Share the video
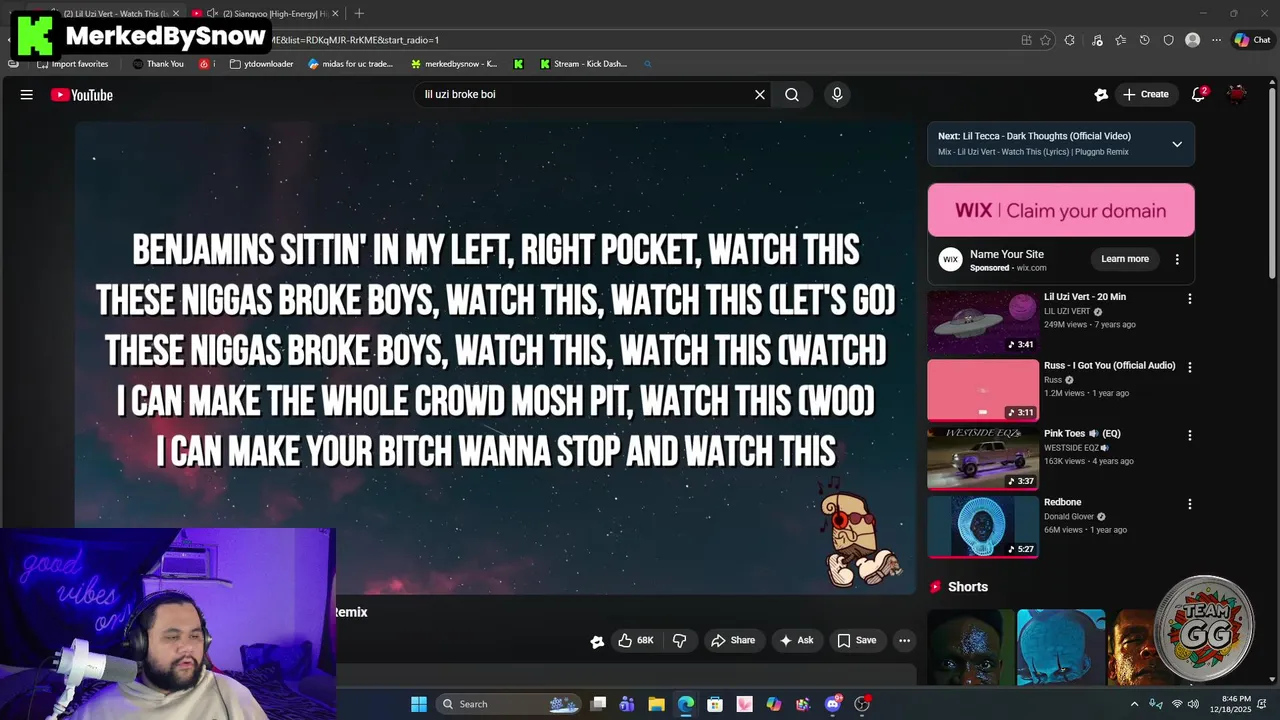Screen dimensions: 1280x720 (733, 641)
